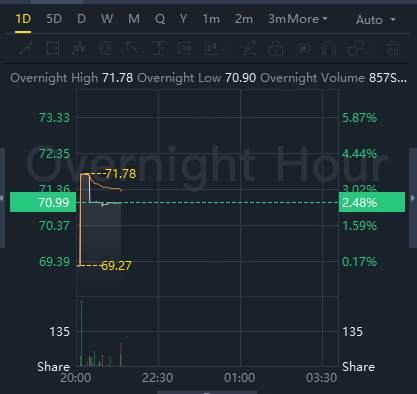Viewport: 417px width, 394px height.
Task: Expand the More timeframes dropdown
Action: click(x=307, y=19)
